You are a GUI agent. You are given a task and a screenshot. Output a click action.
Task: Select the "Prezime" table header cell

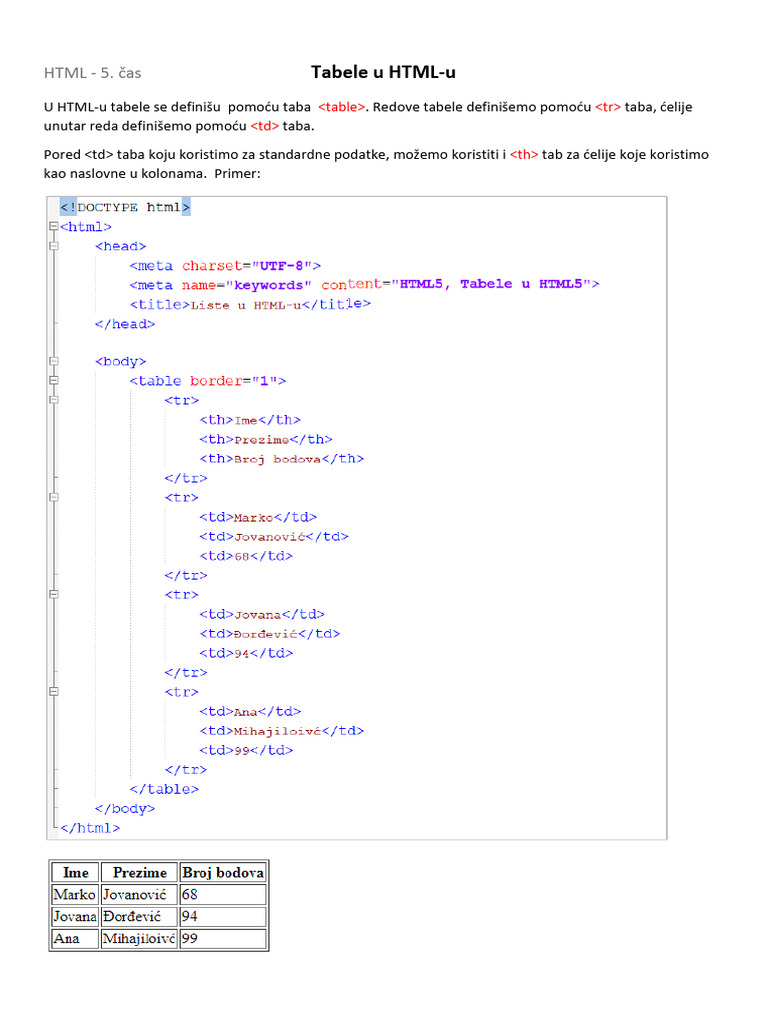pos(139,872)
